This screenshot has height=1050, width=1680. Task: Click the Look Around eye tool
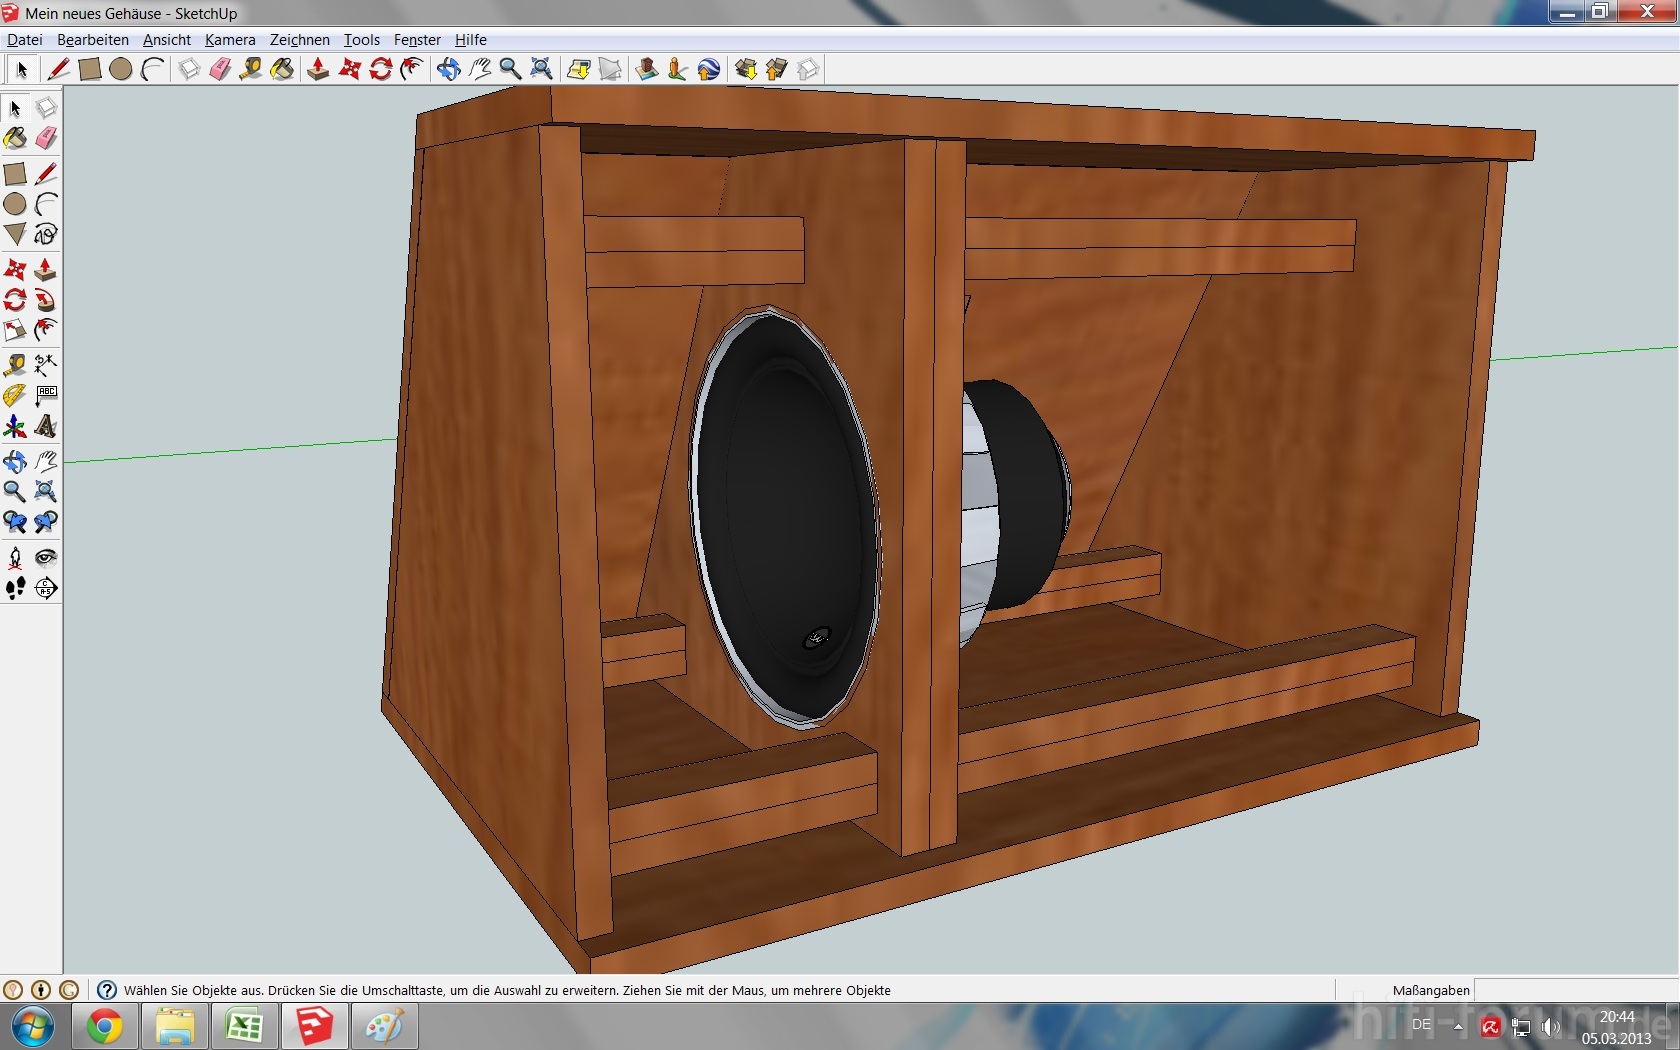pyautogui.click(x=46, y=557)
